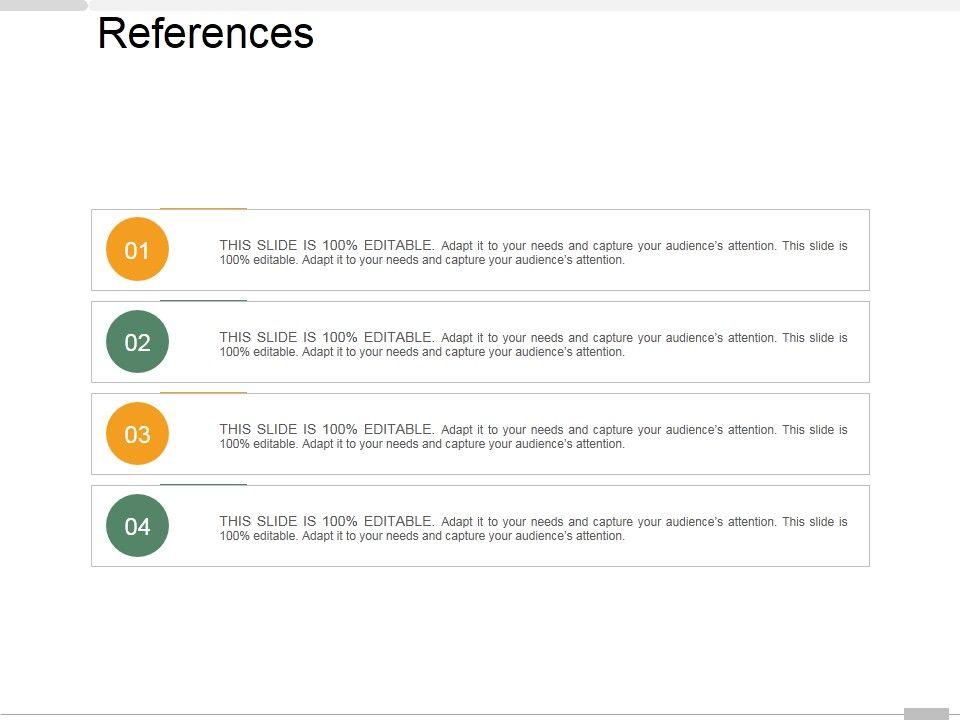The width and height of the screenshot is (960, 720).
Task: Select the green circle numbered 04
Action: 137,526
